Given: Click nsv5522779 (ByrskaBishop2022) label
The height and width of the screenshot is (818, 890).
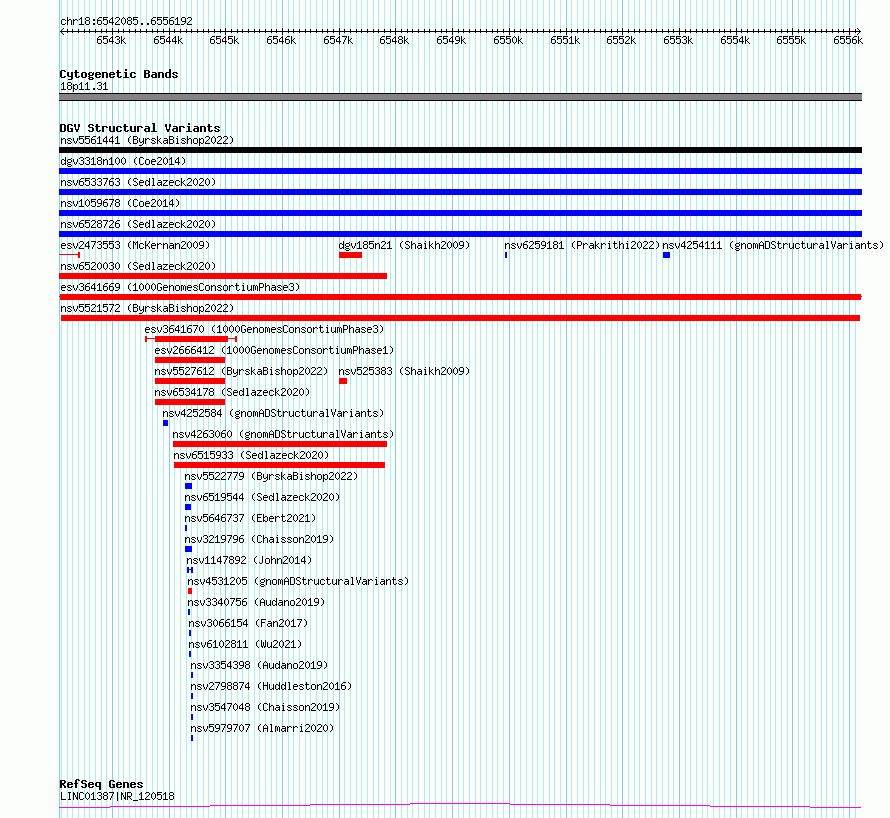Looking at the screenshot, I should point(271,476).
